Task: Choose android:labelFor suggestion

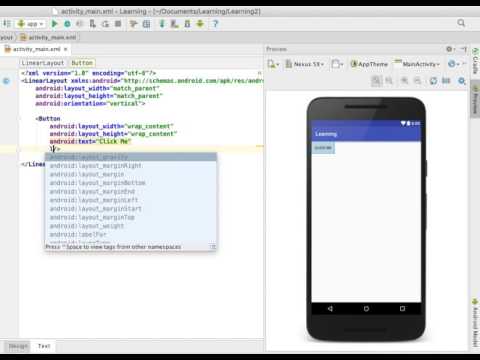Action: [131, 235]
